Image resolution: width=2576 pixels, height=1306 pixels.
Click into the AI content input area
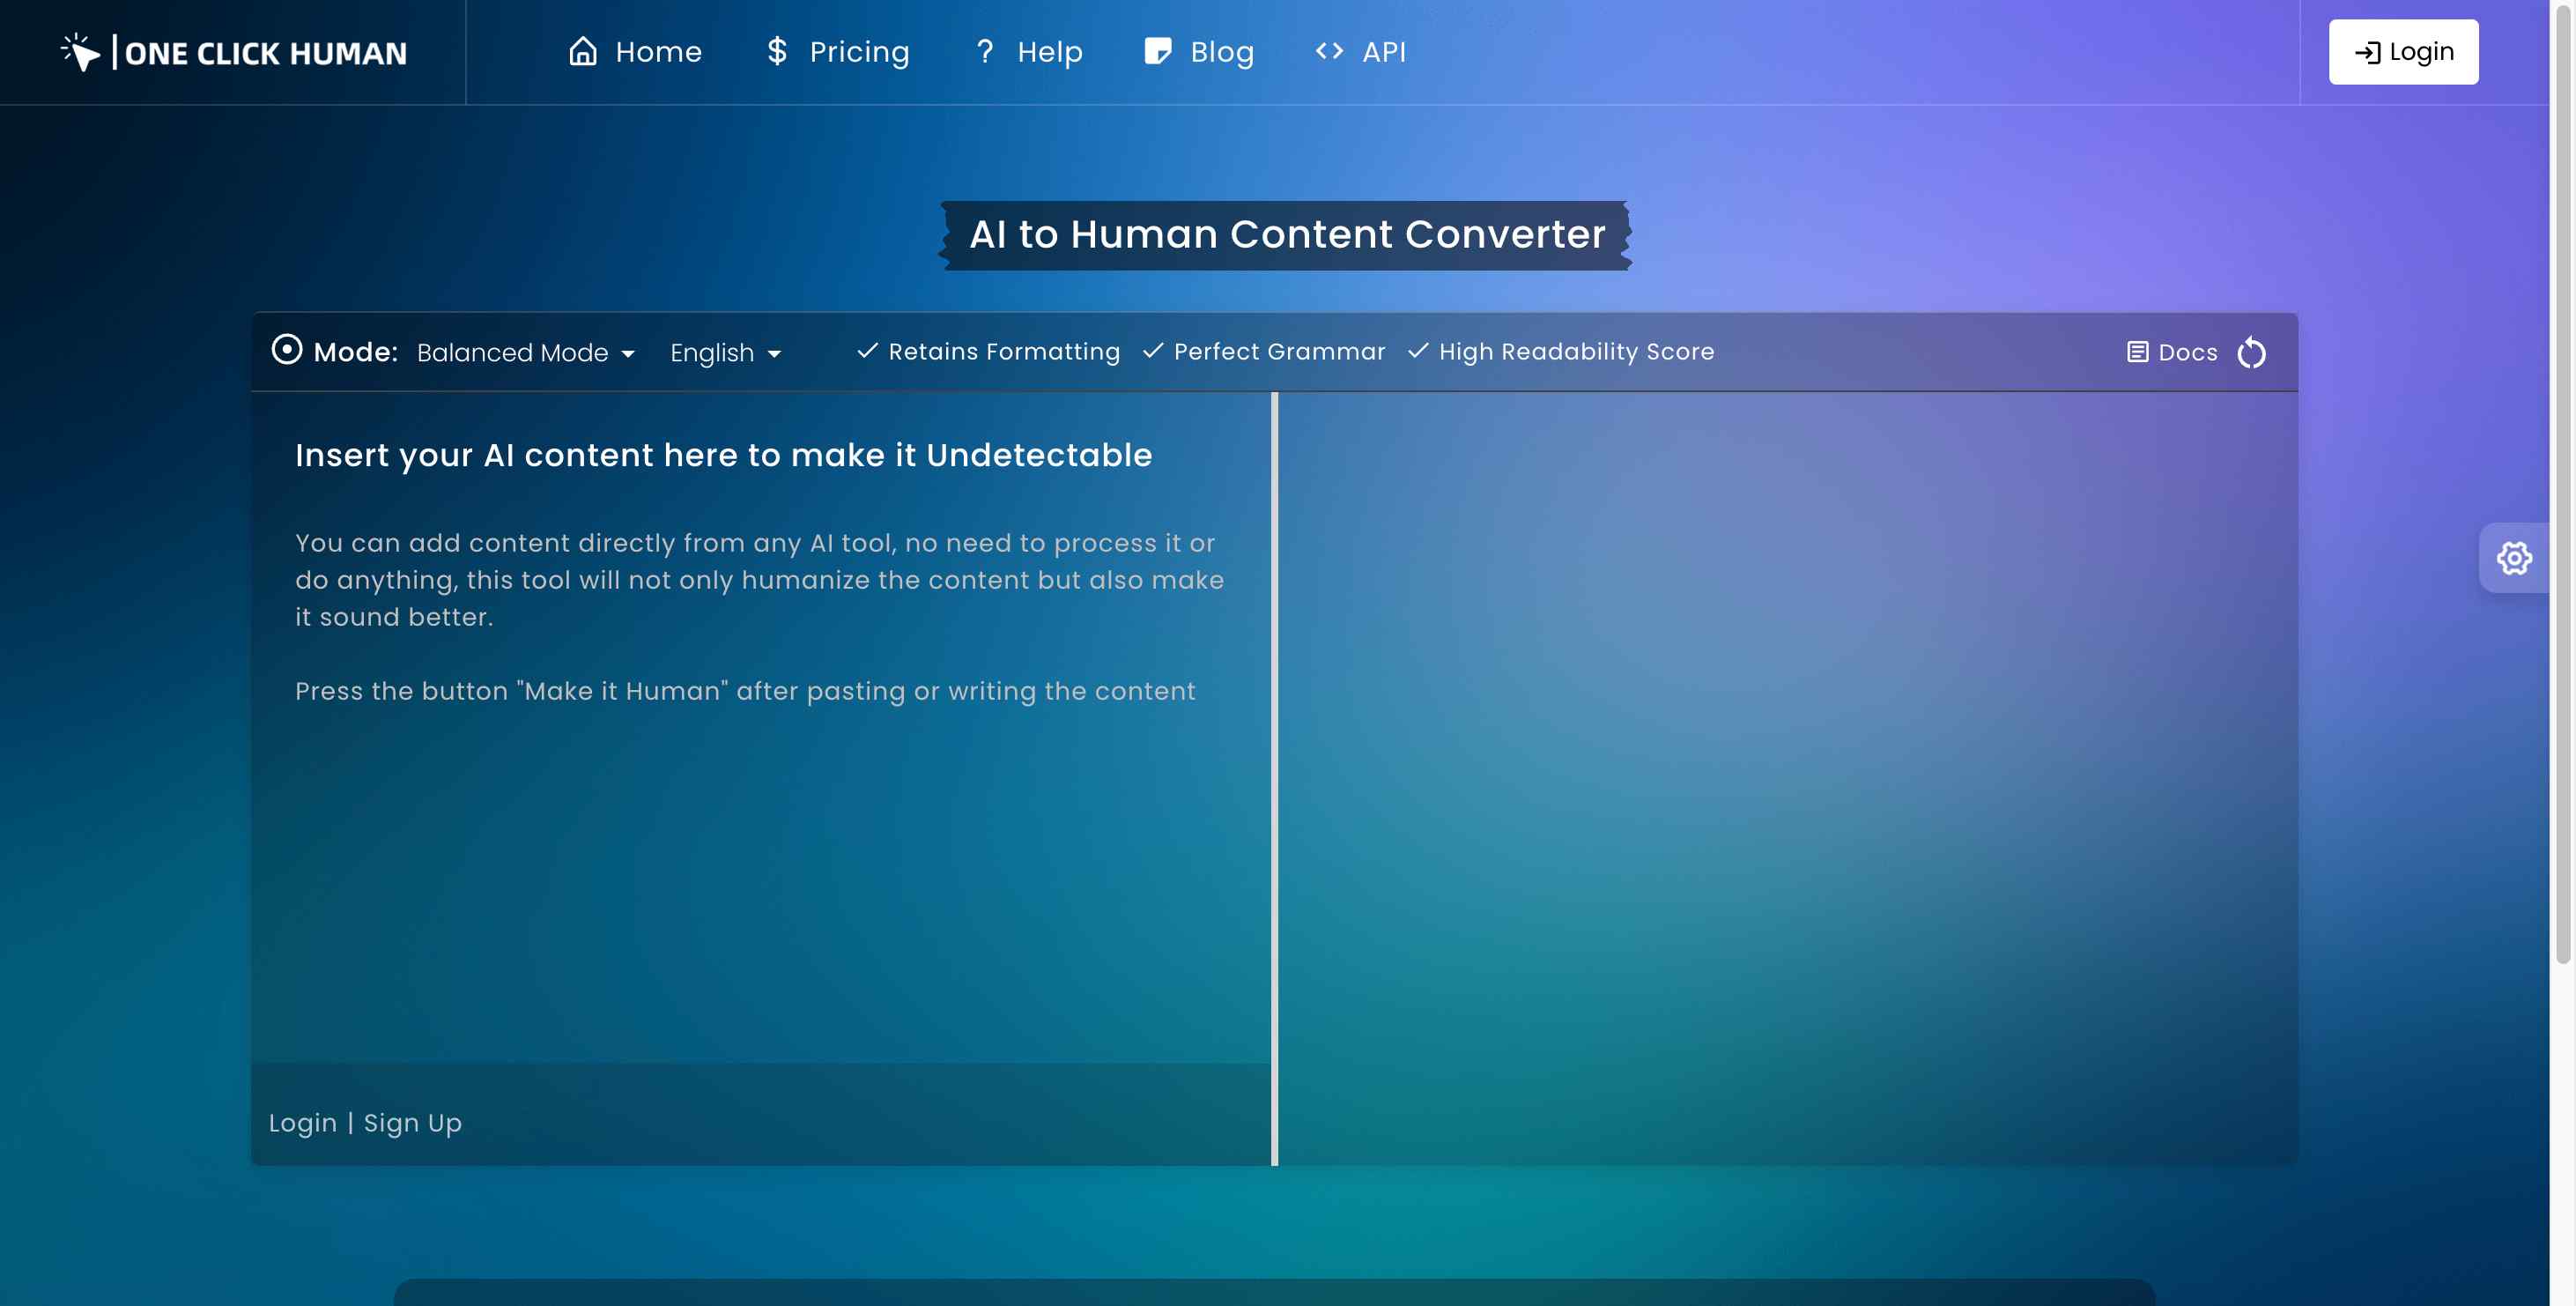(760, 727)
